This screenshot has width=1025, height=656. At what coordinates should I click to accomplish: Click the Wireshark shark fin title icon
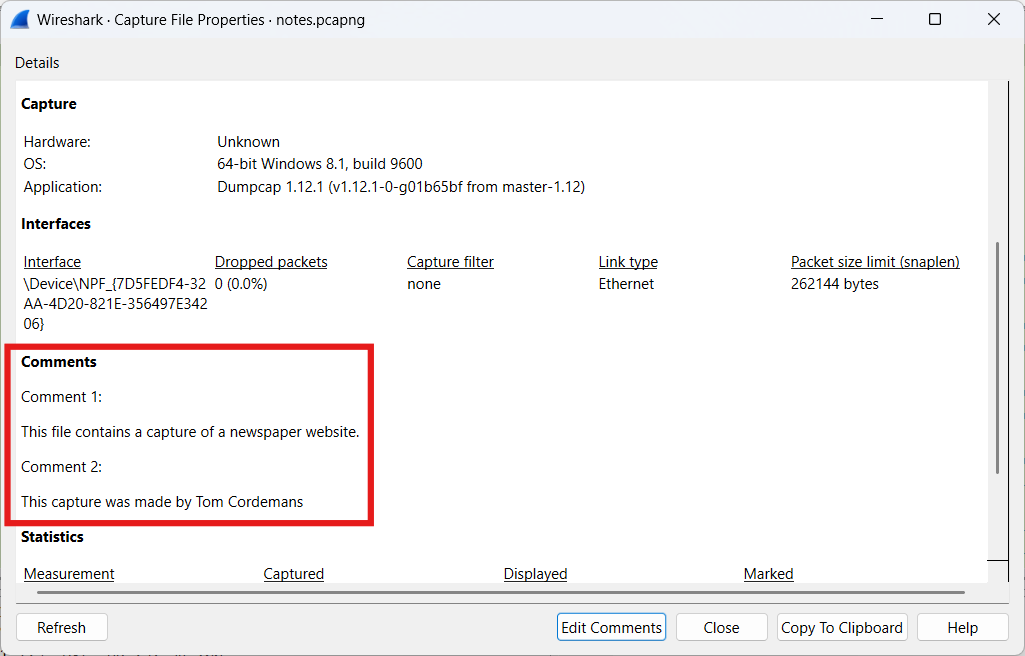coord(19,19)
